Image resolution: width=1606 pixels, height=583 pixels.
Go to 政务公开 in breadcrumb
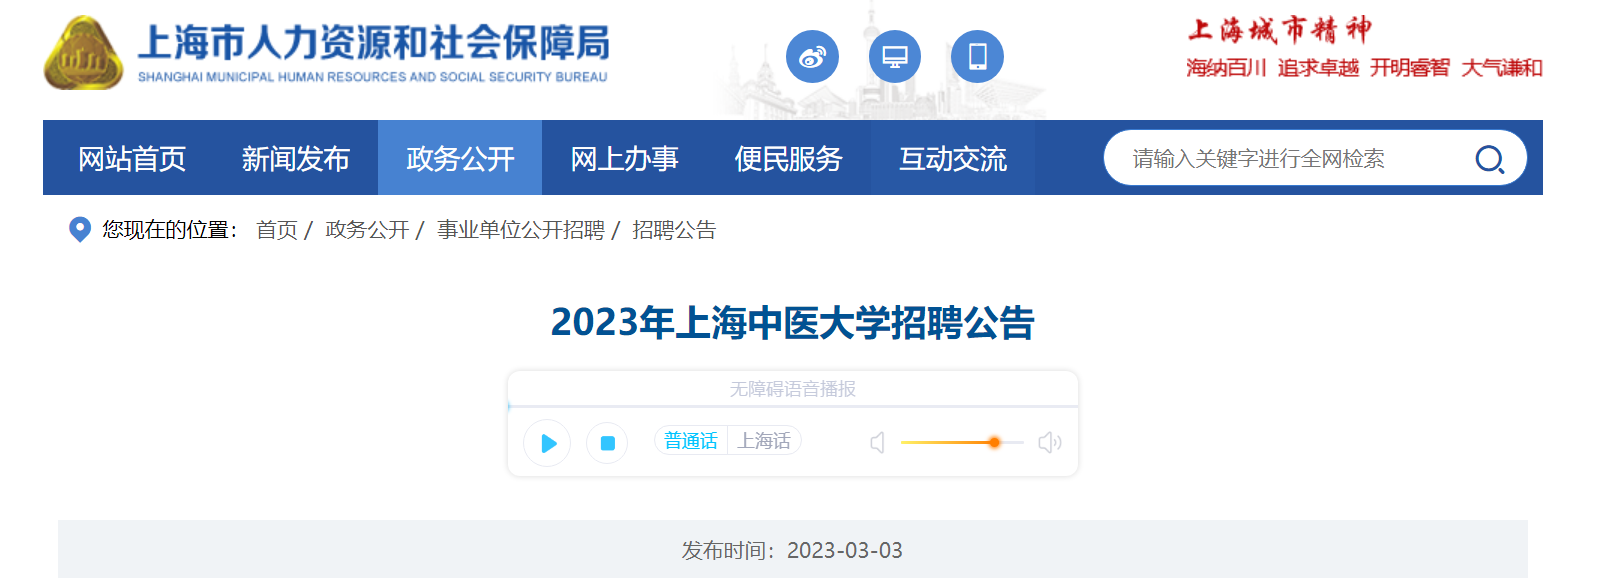pos(367,230)
